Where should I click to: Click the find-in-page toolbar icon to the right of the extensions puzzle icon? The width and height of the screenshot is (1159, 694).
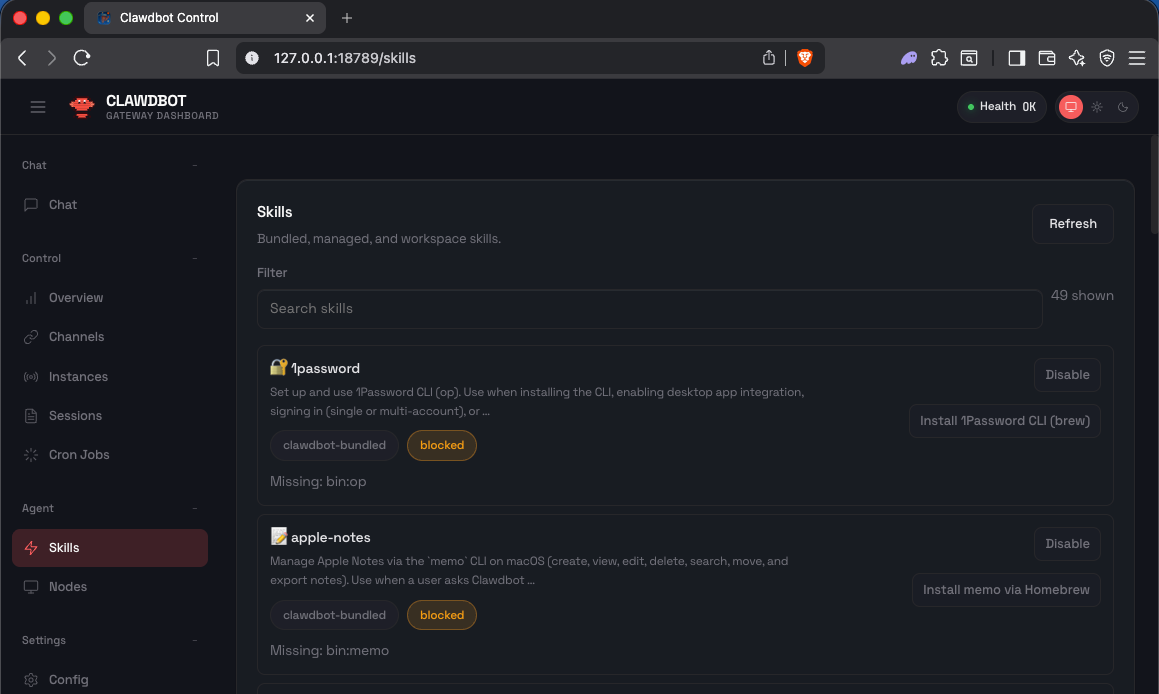[x=969, y=58]
